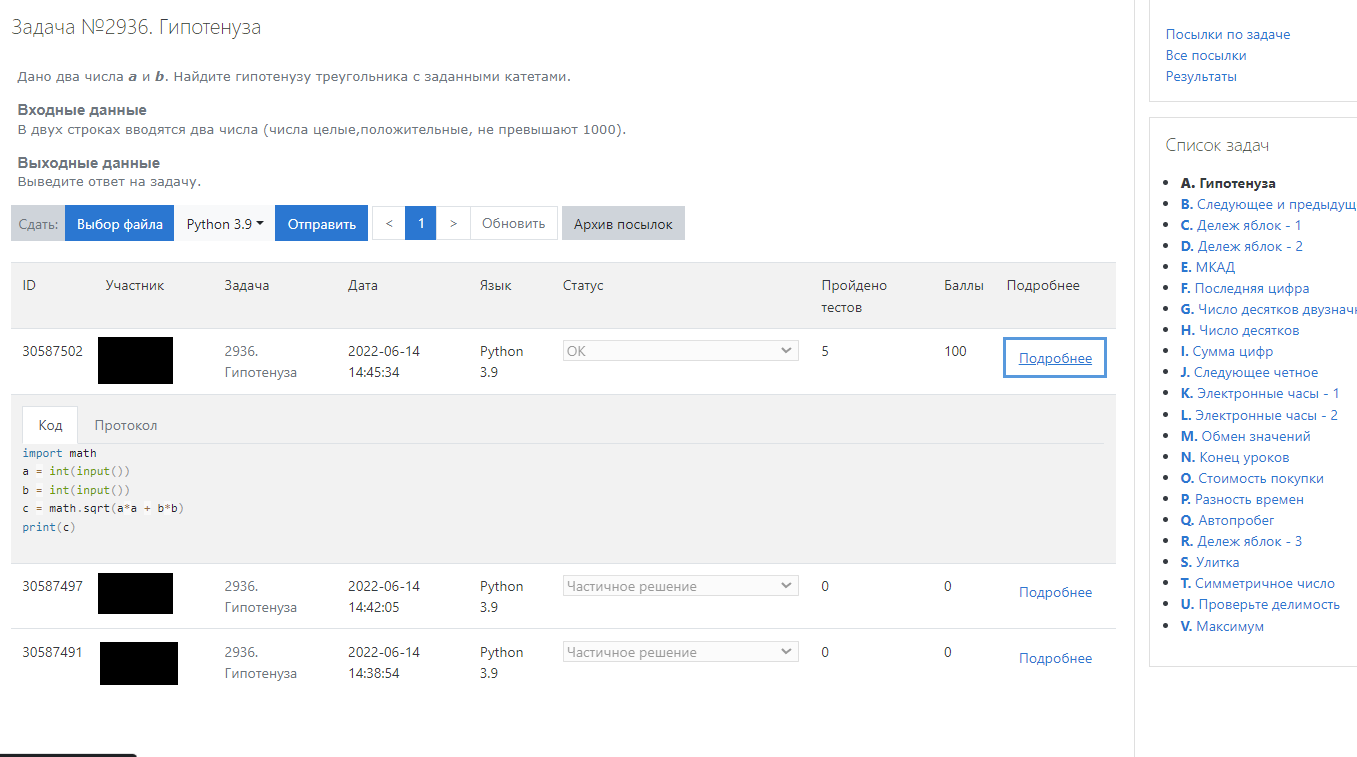Open the Python 3.9 language dropdown
Image resolution: width=1357 pixels, height=757 pixels.
pos(225,224)
